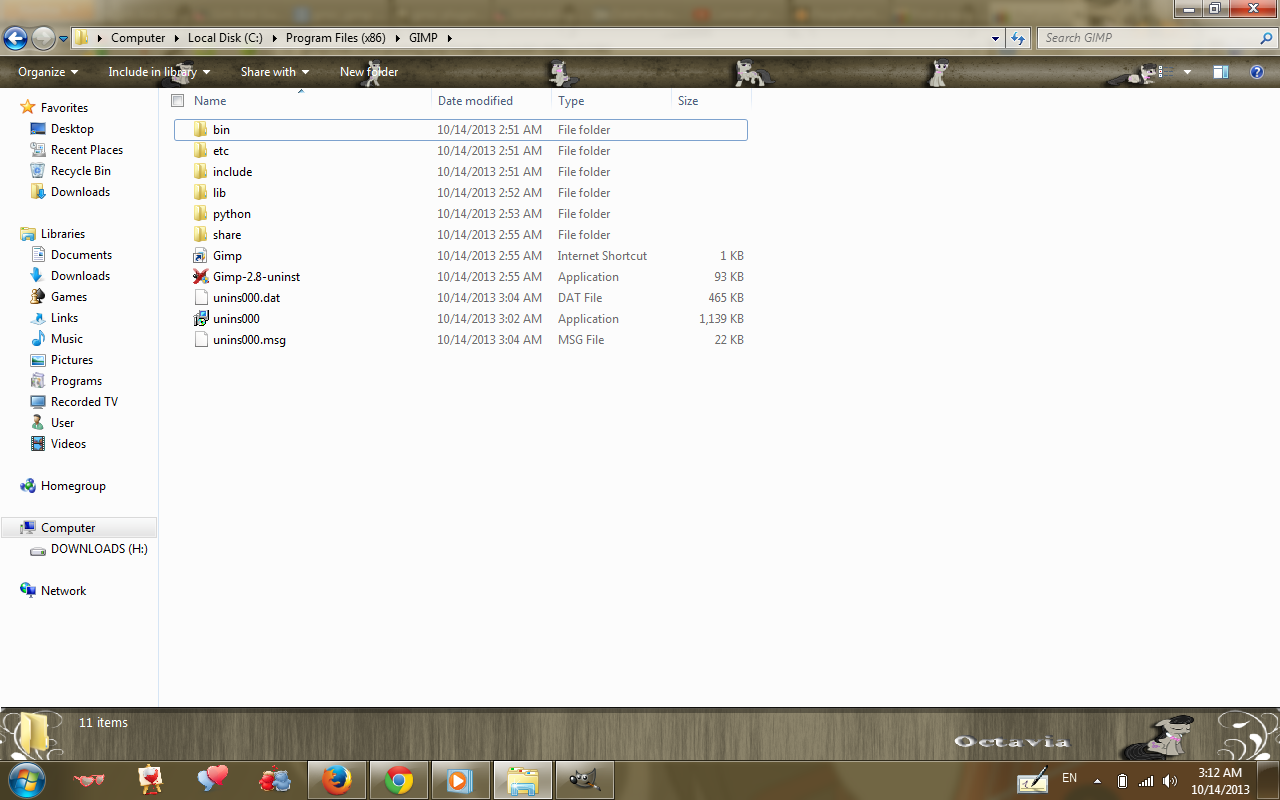Toggle the preview pane icon
Image resolution: width=1280 pixels, height=800 pixels.
[x=1221, y=72]
